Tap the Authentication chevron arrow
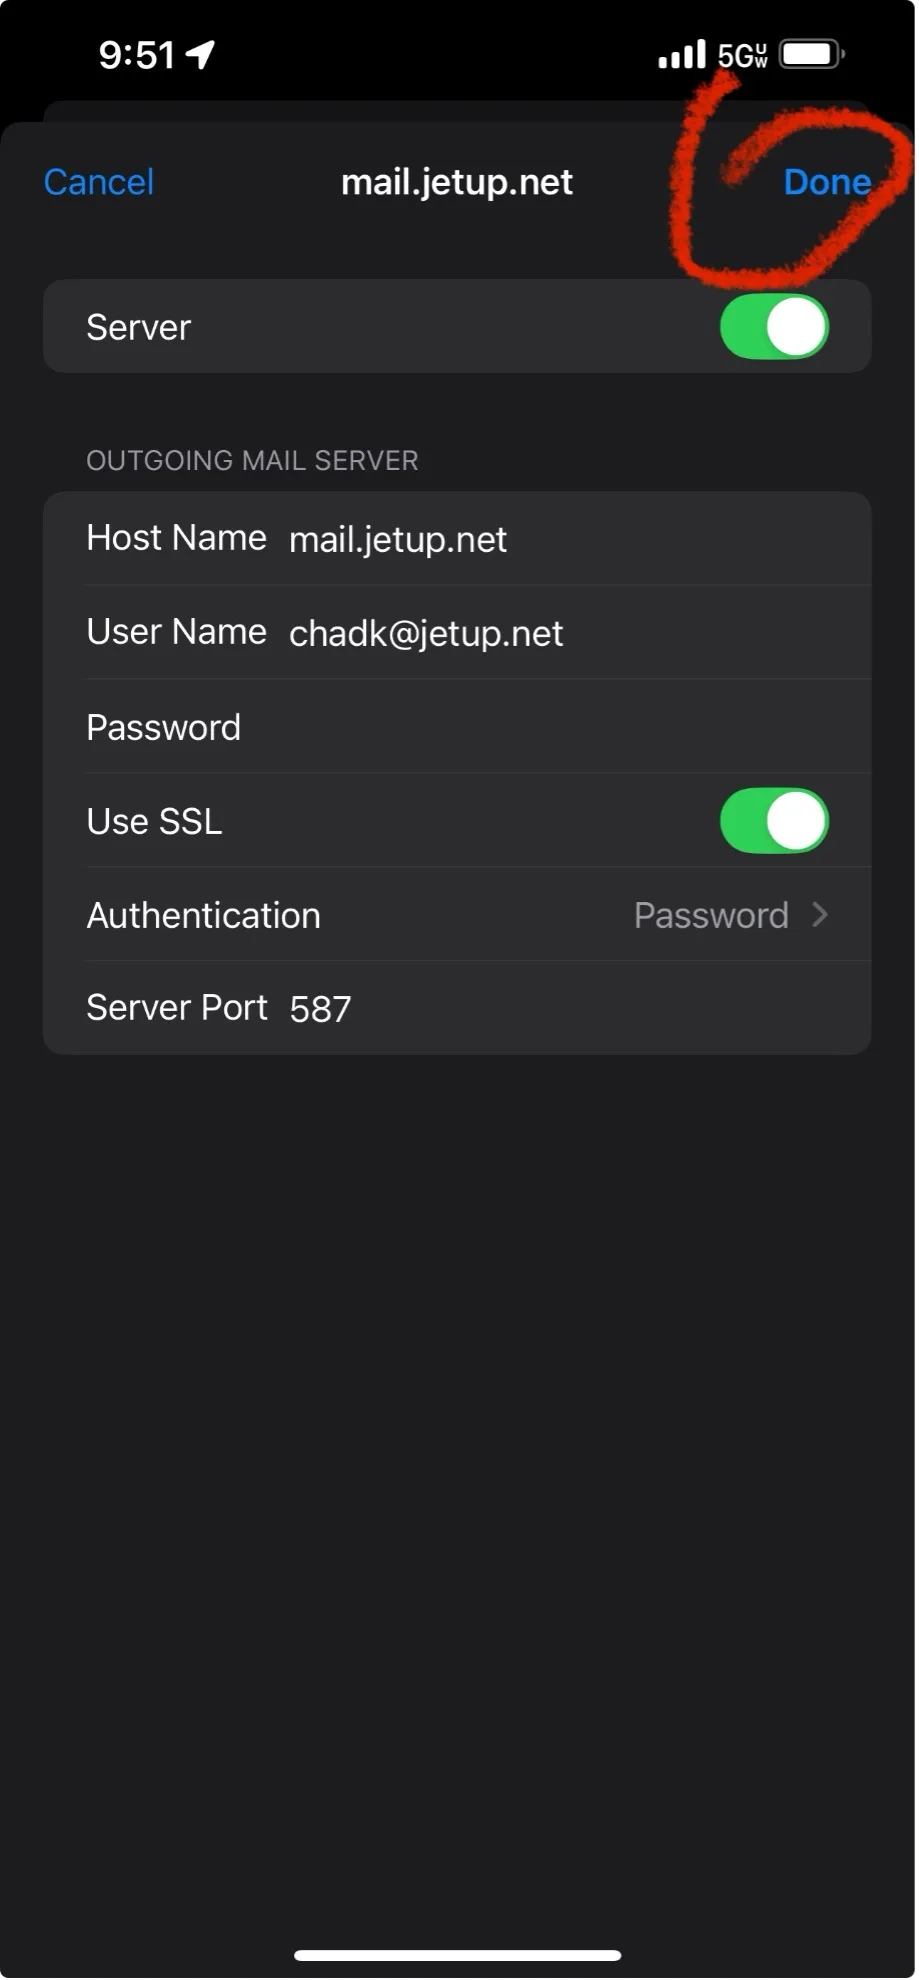This screenshot has height=1980, width=919. (820, 915)
